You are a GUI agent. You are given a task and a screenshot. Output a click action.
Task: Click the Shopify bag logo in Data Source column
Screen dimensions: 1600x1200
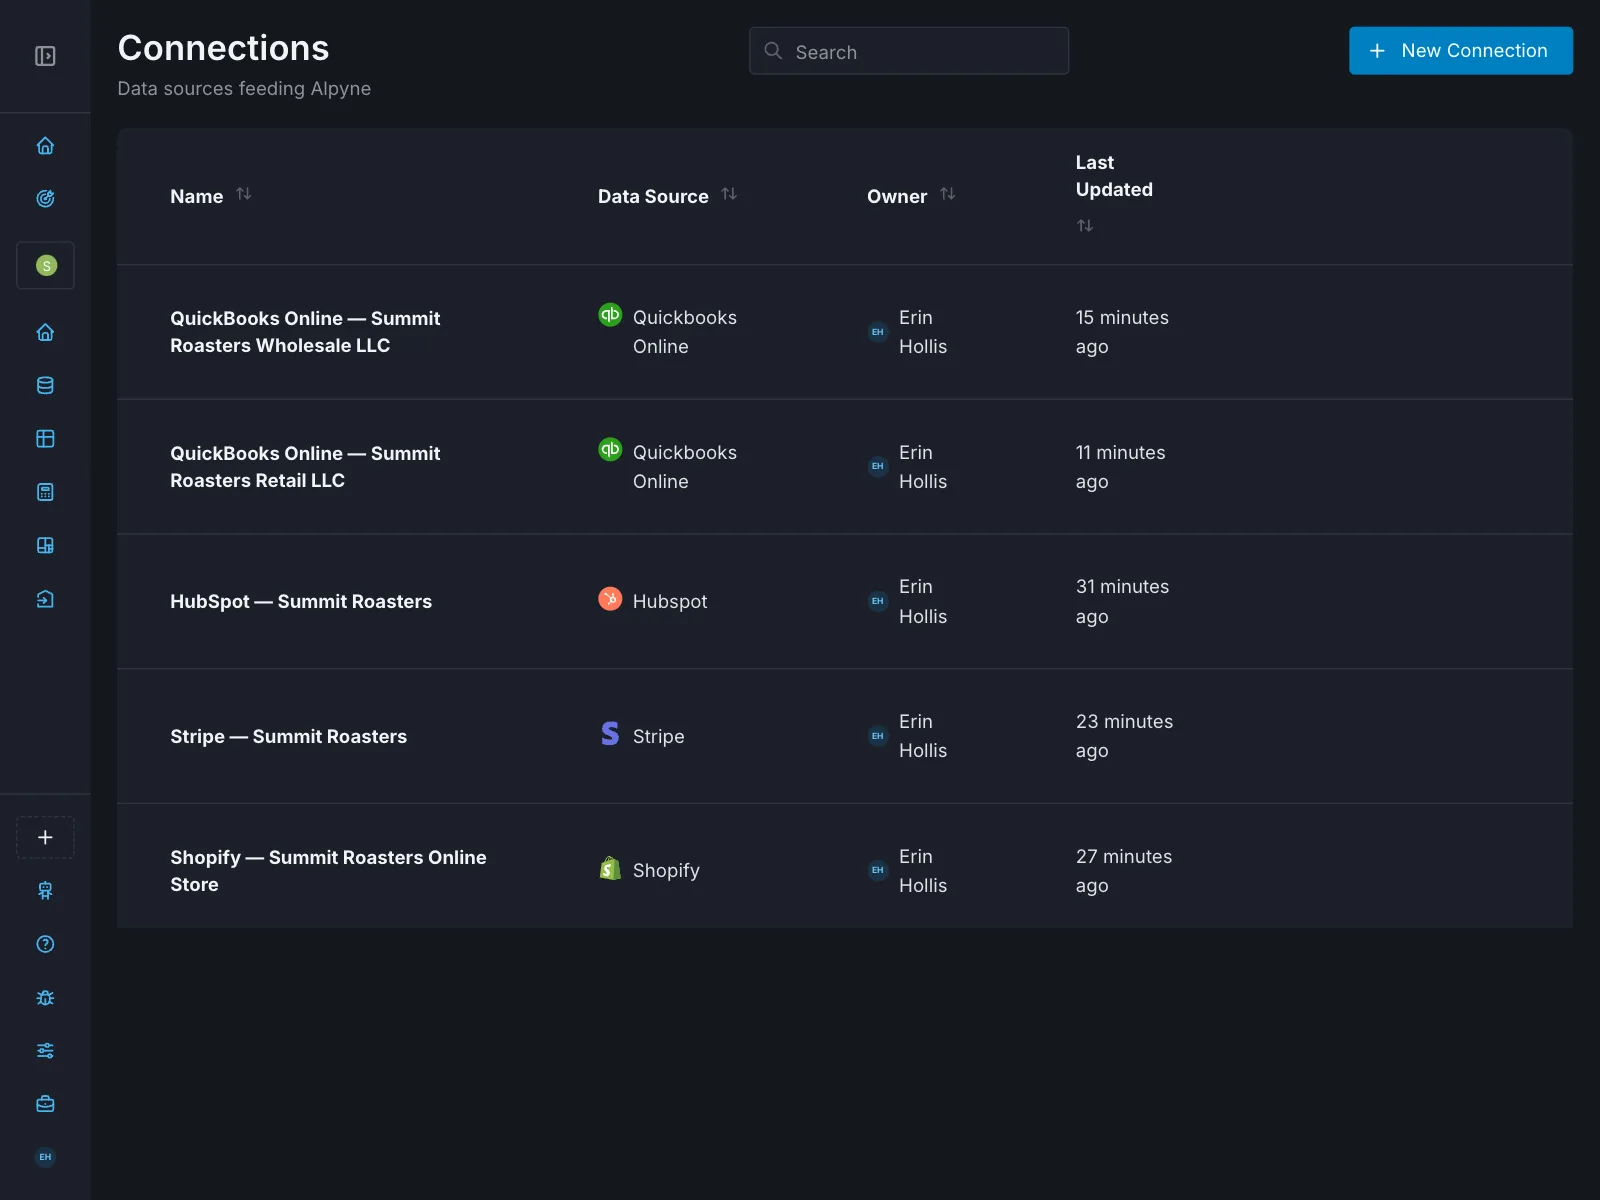(610, 868)
